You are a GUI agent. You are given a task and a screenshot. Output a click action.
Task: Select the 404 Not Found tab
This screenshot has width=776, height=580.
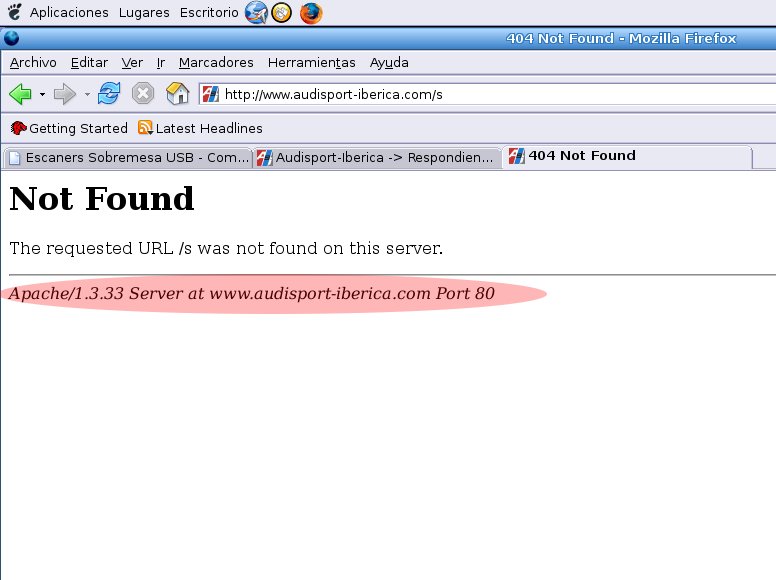(627, 156)
